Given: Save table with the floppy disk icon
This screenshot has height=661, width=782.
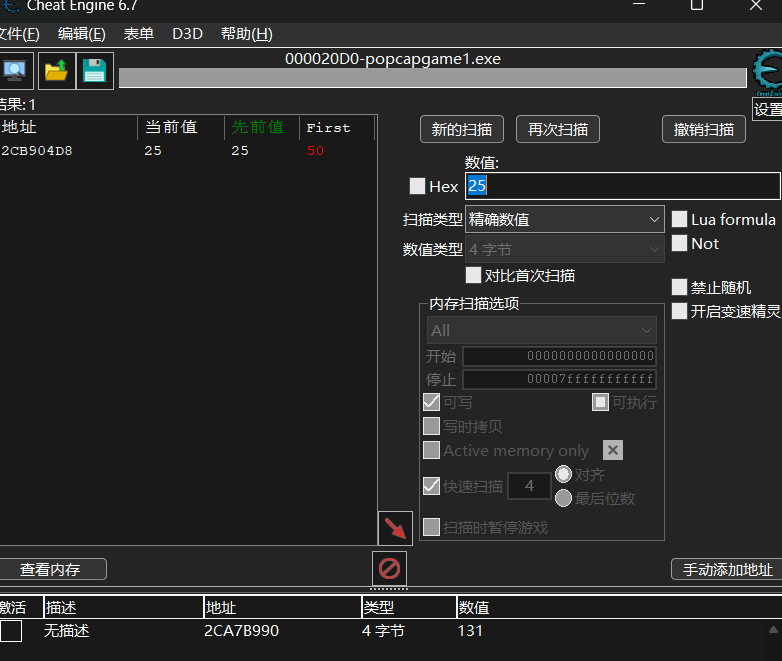Looking at the screenshot, I should coord(95,71).
